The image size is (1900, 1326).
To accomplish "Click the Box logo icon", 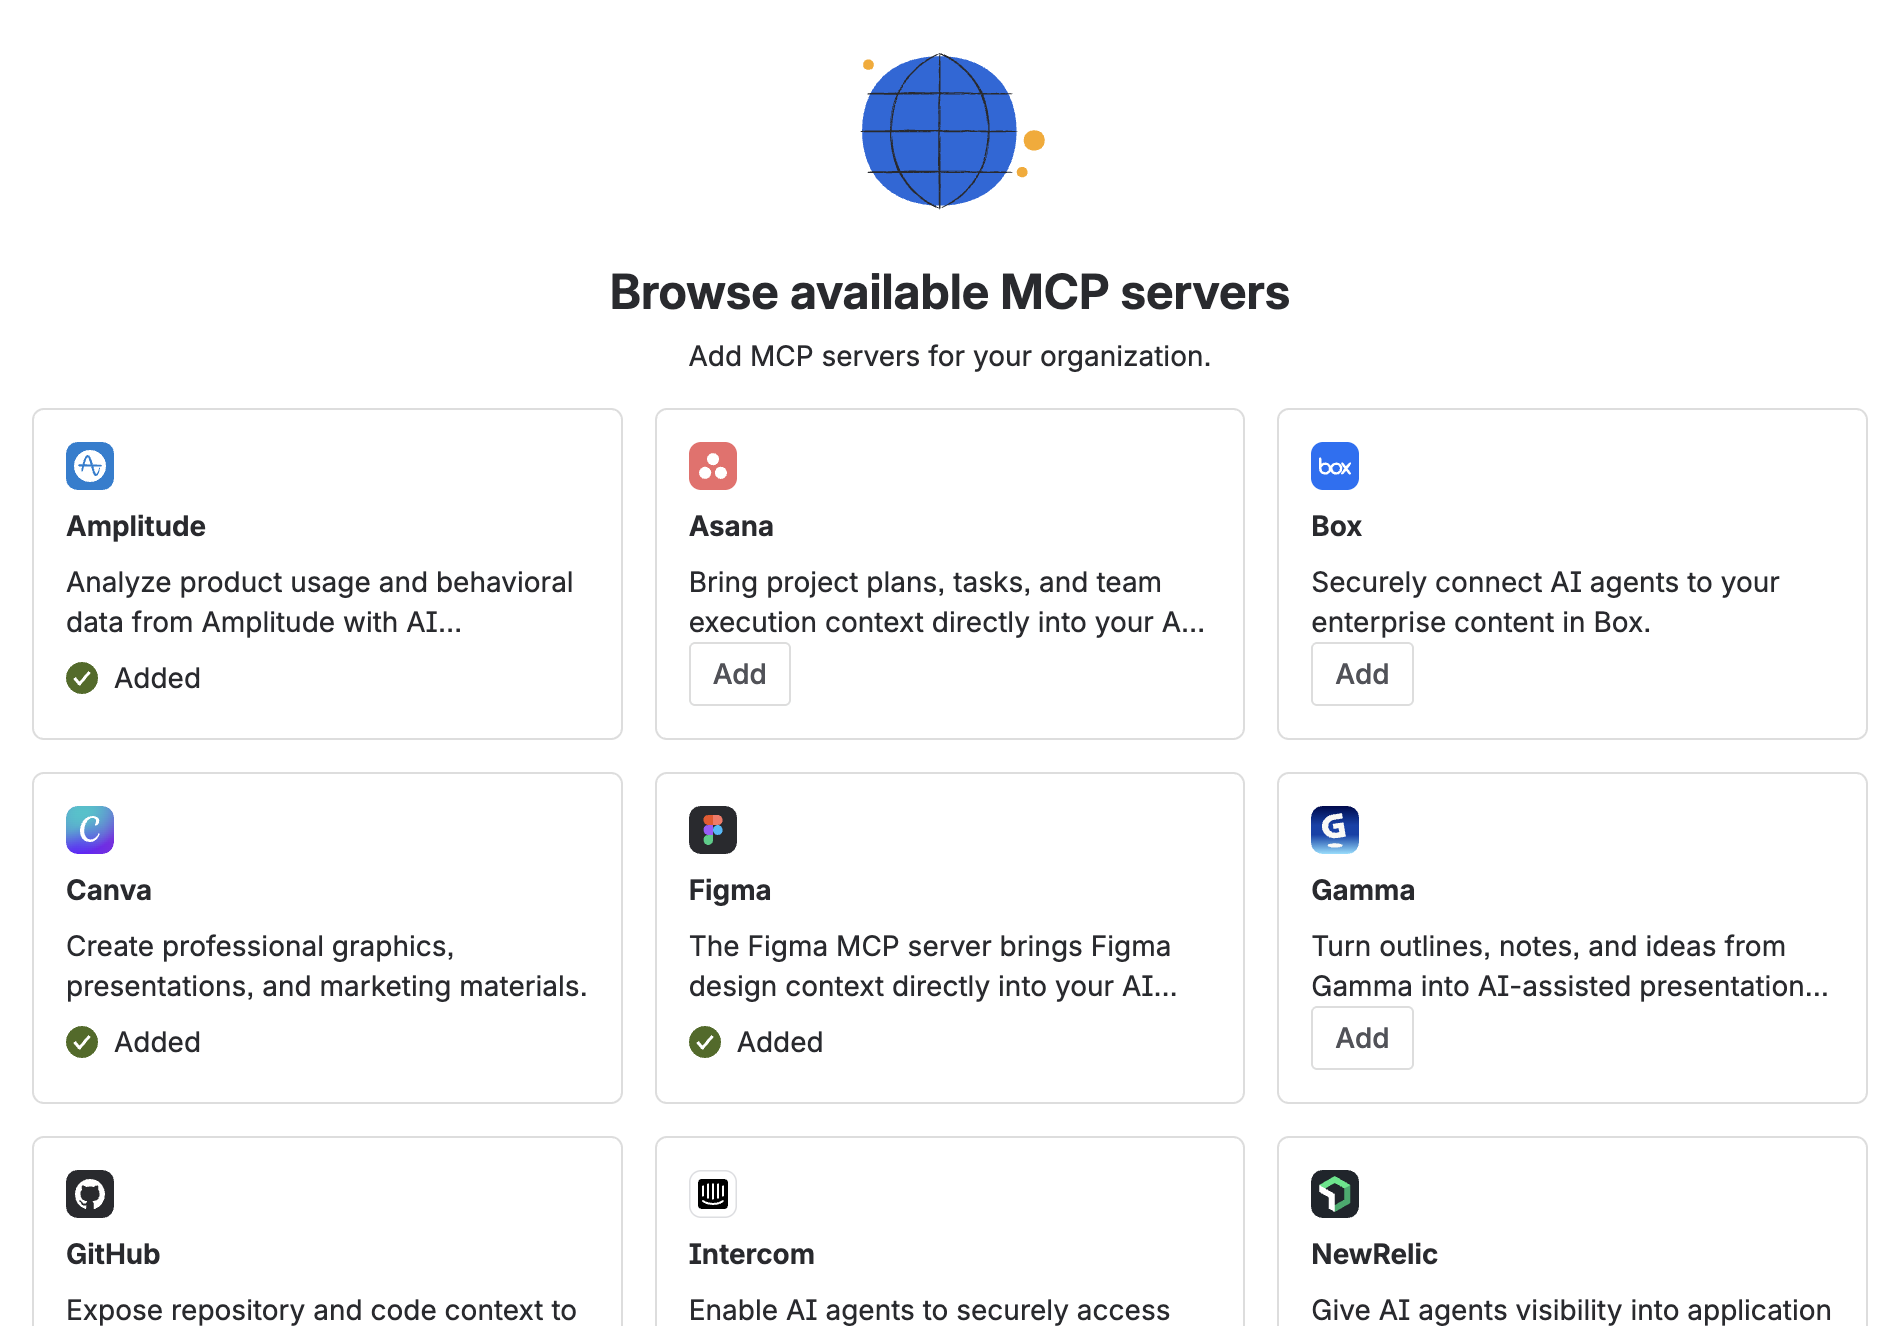I will point(1334,466).
